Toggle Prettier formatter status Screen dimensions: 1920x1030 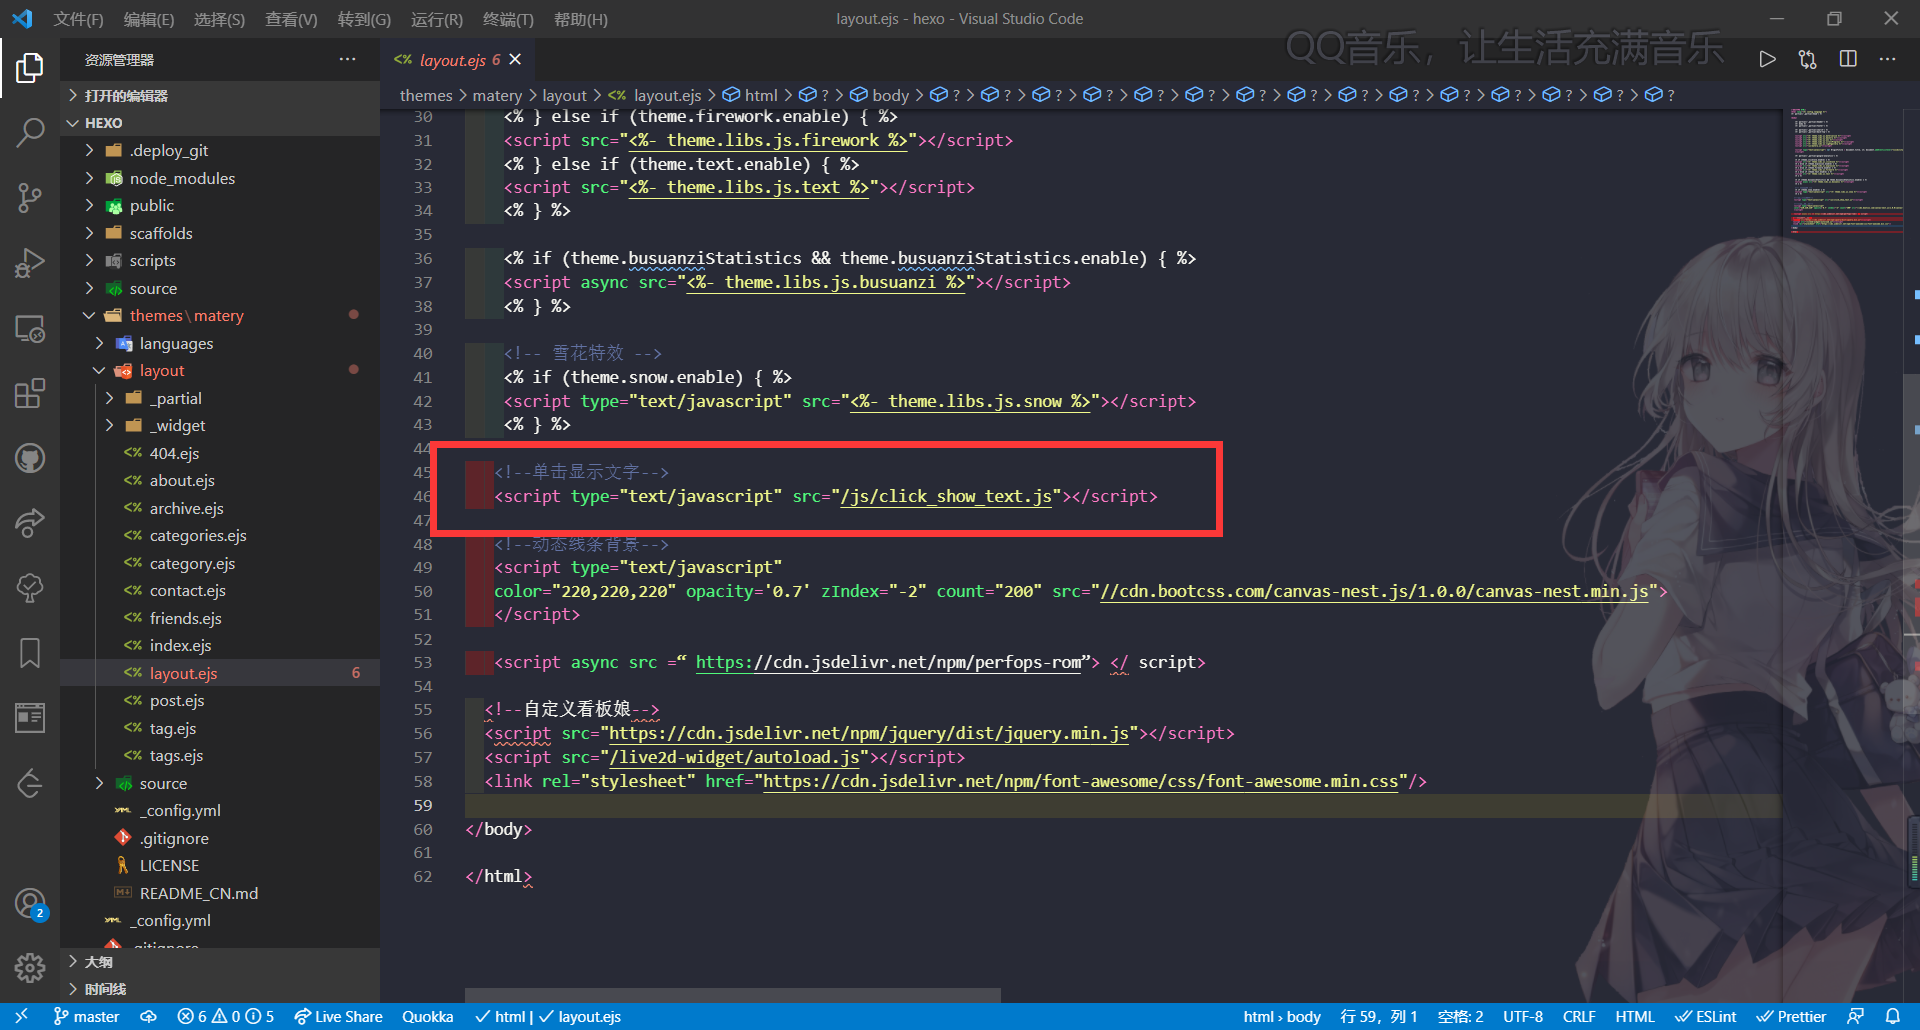pyautogui.click(x=1791, y=1016)
